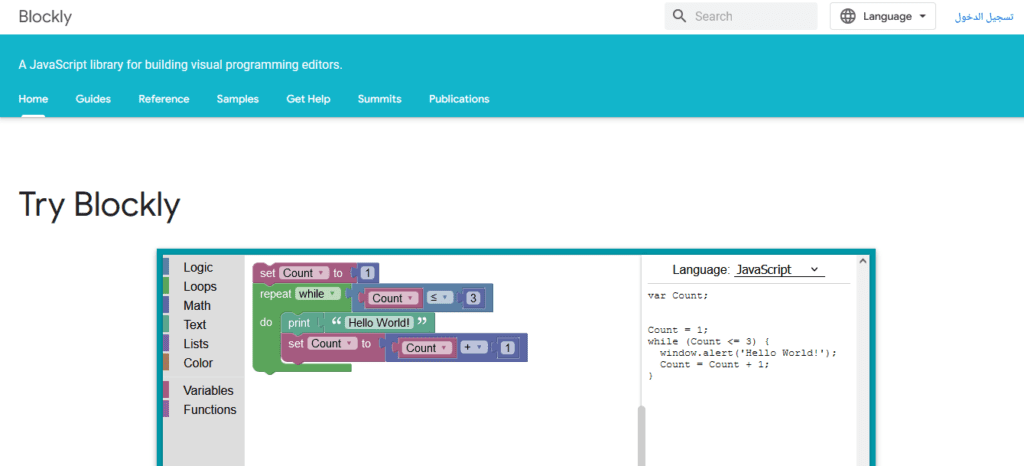This screenshot has width=1024, height=466.
Task: Focus the Search input field
Action: pyautogui.click(x=741, y=16)
